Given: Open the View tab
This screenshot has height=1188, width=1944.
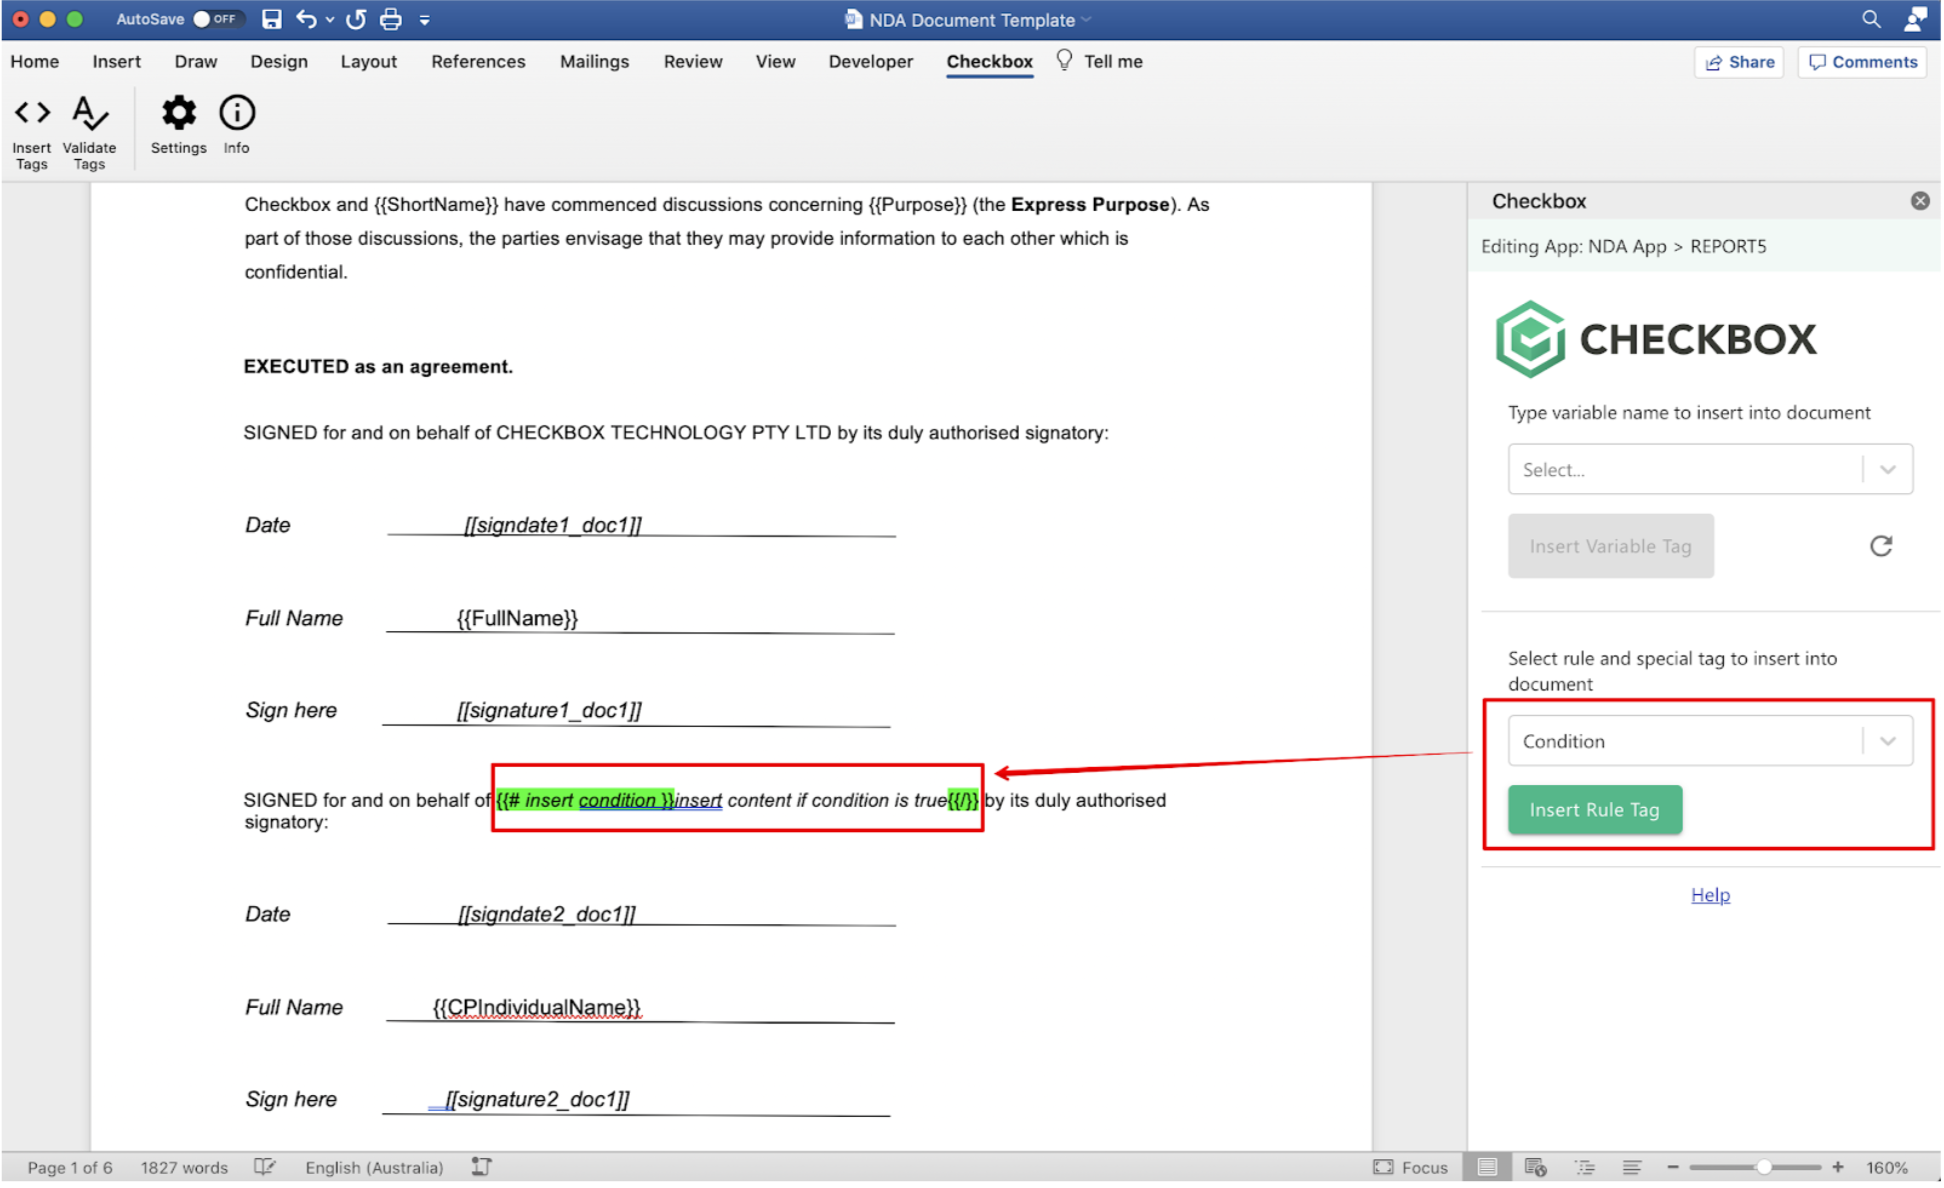Looking at the screenshot, I should [775, 61].
